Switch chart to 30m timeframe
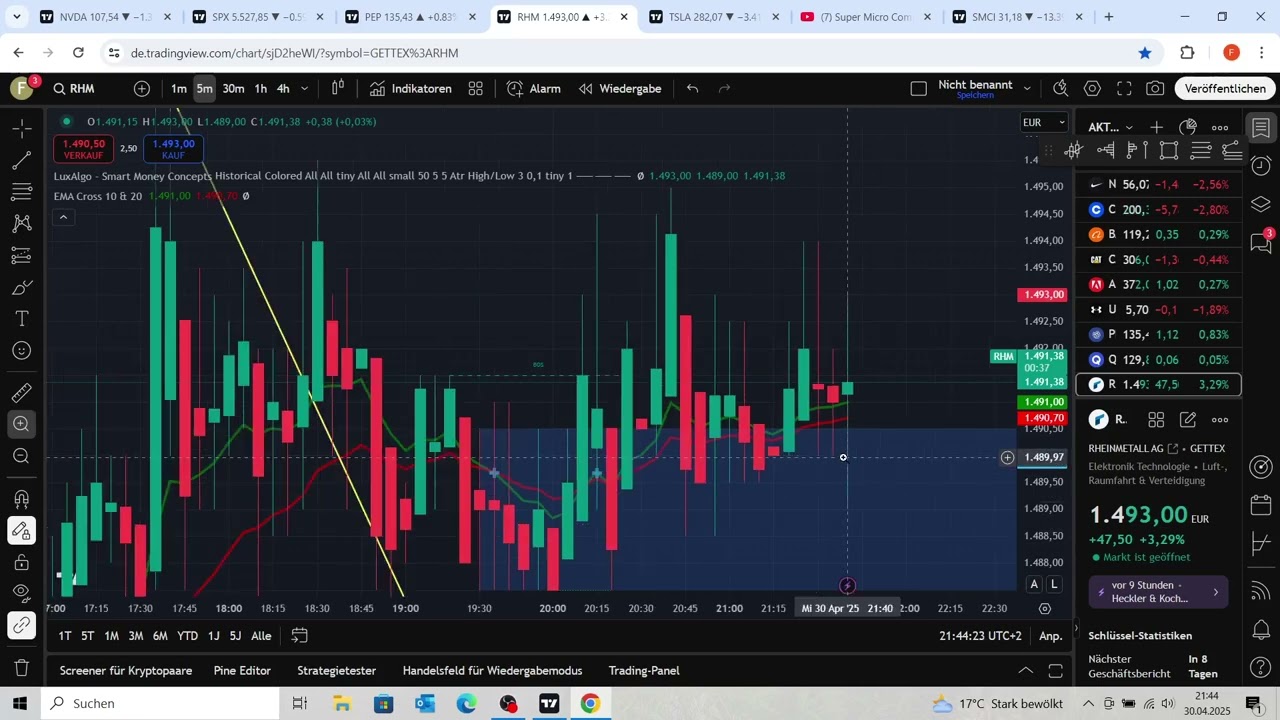Screen dimensions: 1280x720 tap(233, 89)
